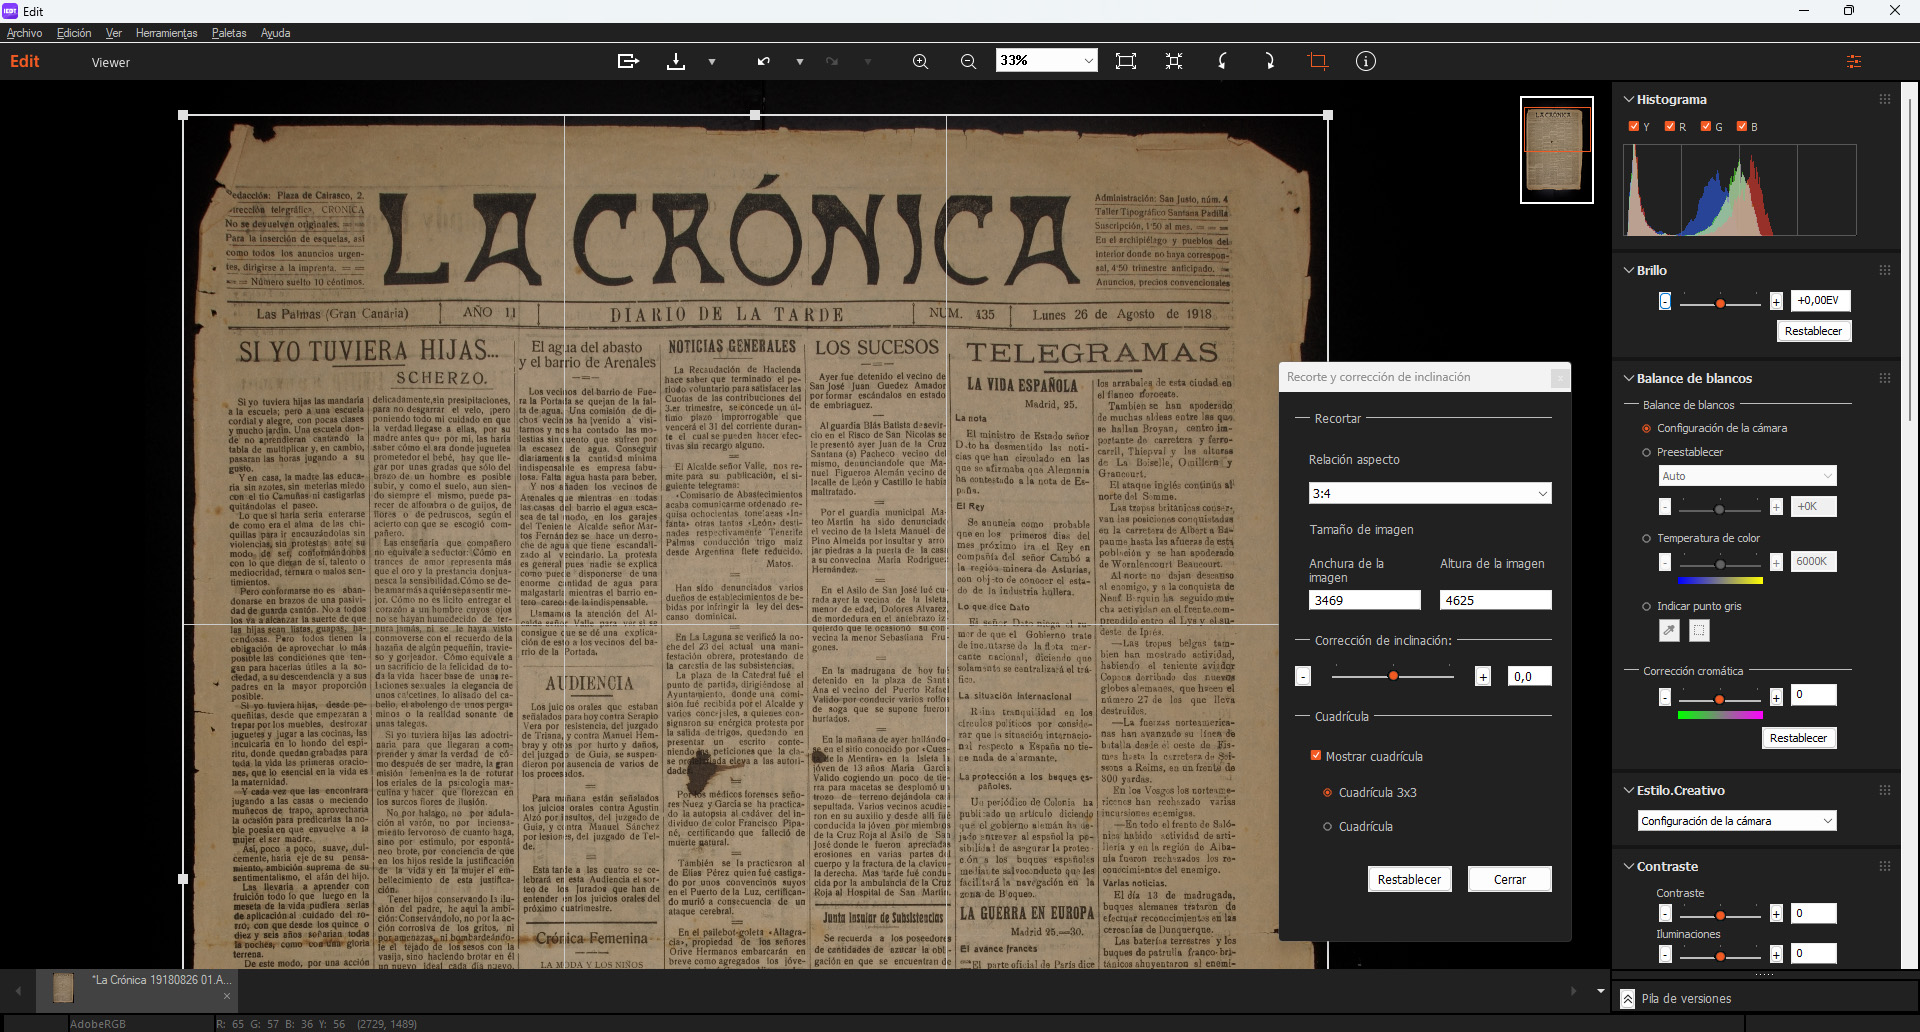The image size is (1920, 1032).
Task: Select Temperatura de color option
Action: pos(1646,538)
